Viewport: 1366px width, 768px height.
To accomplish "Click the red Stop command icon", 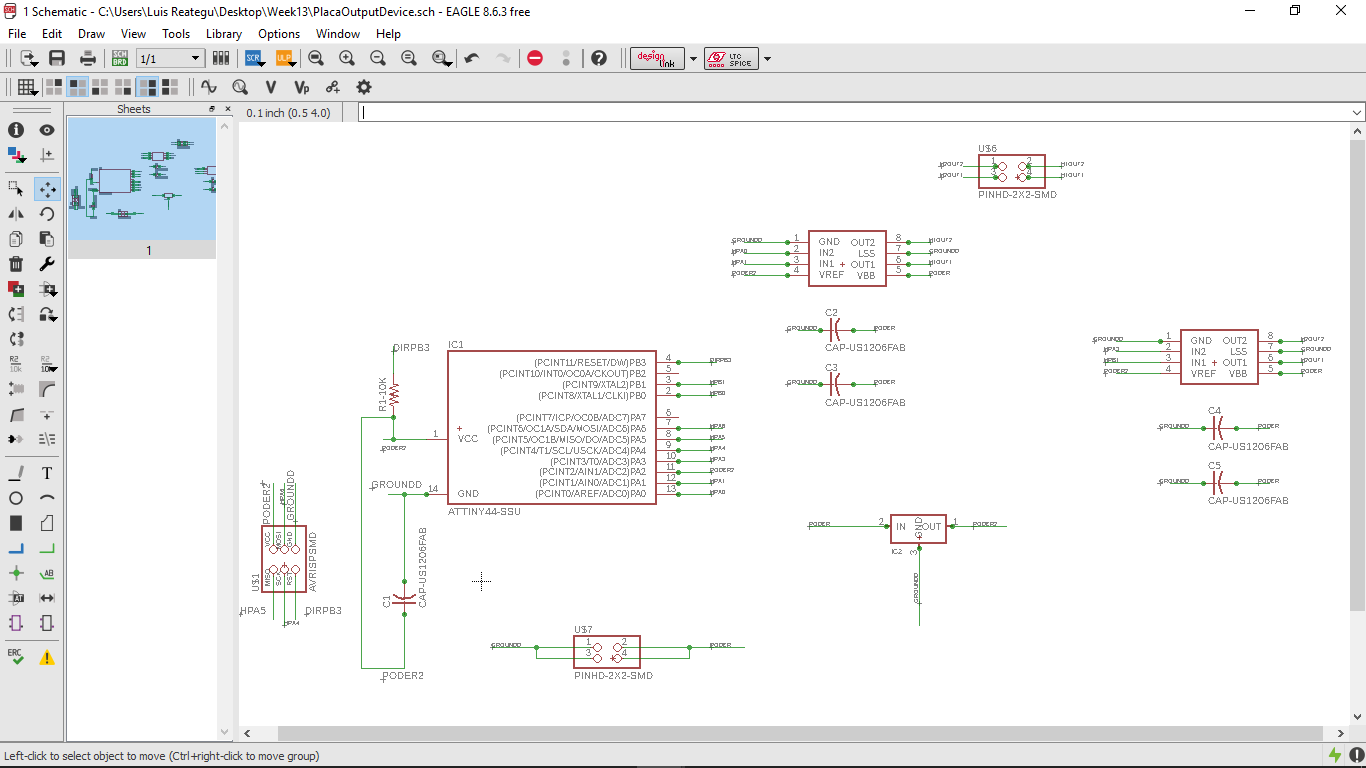I will [x=535, y=58].
